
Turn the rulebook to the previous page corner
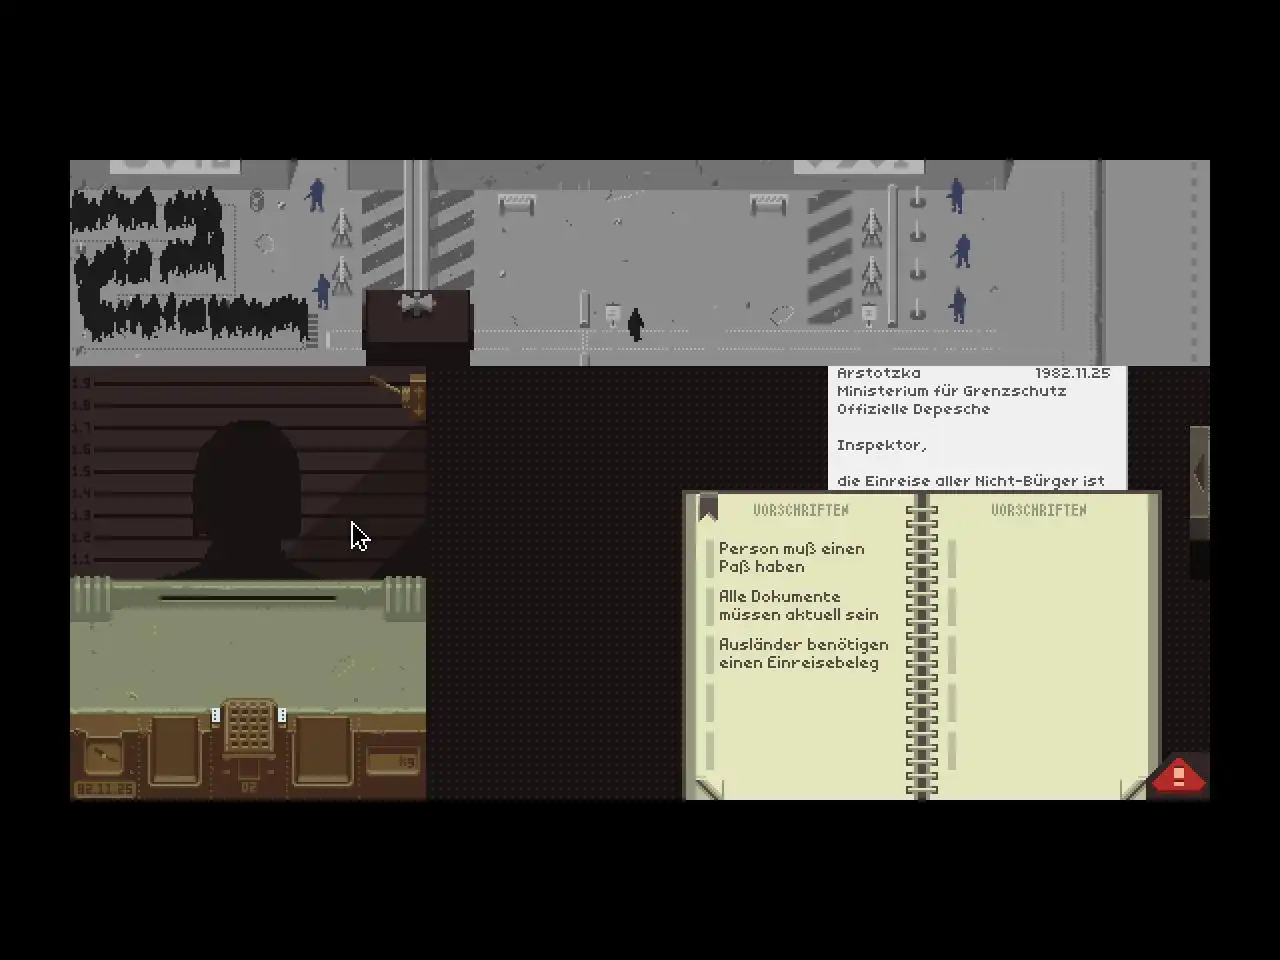coord(708,789)
